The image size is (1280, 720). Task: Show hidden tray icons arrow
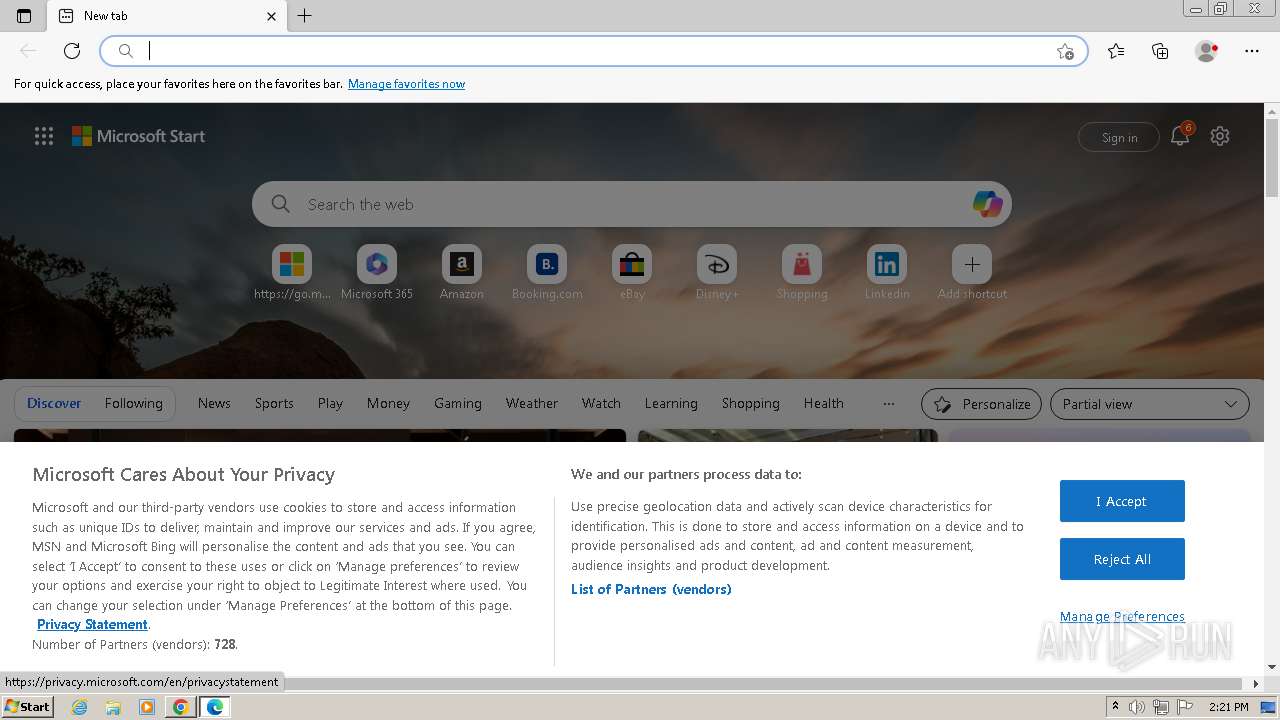click(x=1115, y=707)
